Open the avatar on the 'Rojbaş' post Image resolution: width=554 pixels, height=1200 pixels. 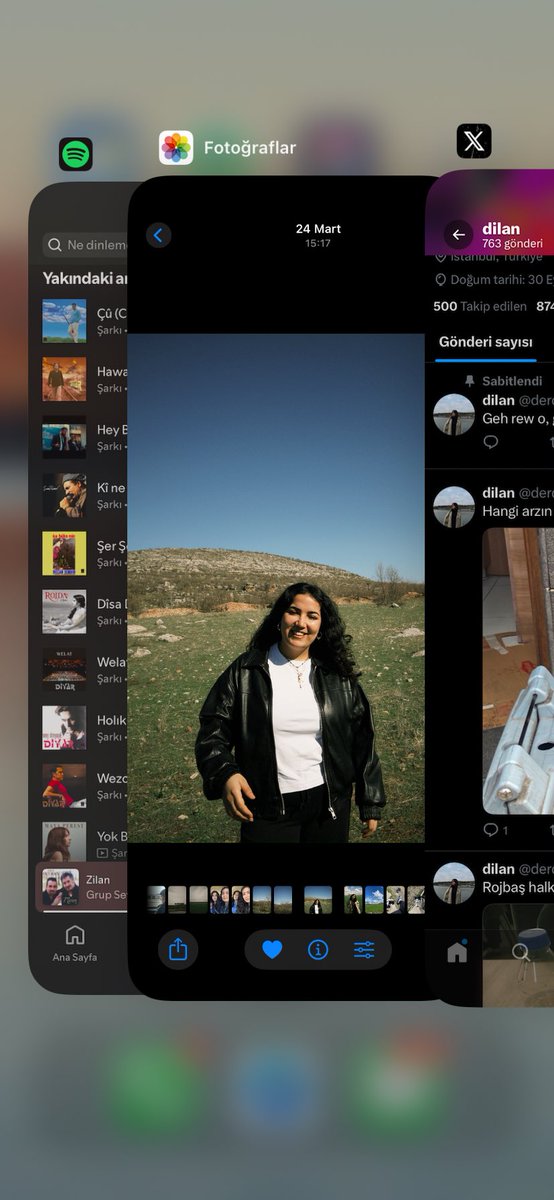coord(454,883)
